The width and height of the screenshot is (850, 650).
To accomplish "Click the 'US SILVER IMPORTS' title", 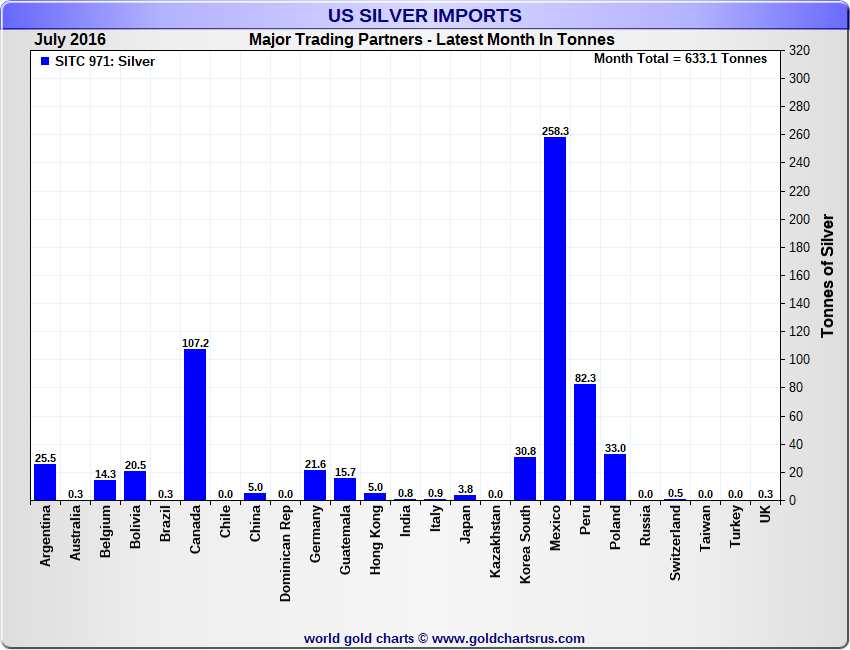I will [425, 16].
